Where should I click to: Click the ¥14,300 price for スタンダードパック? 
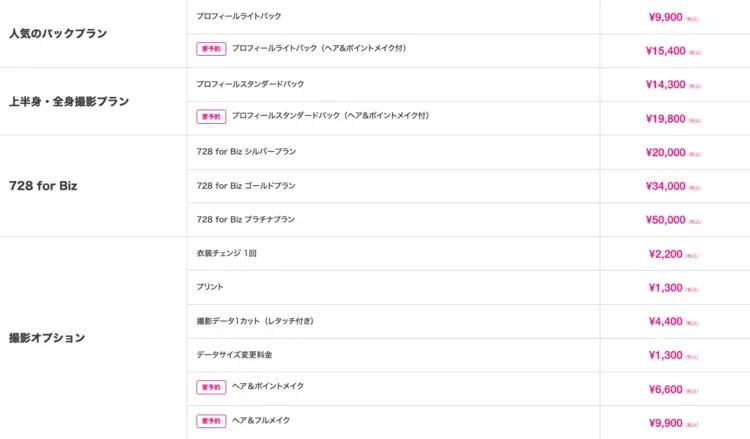(666, 85)
